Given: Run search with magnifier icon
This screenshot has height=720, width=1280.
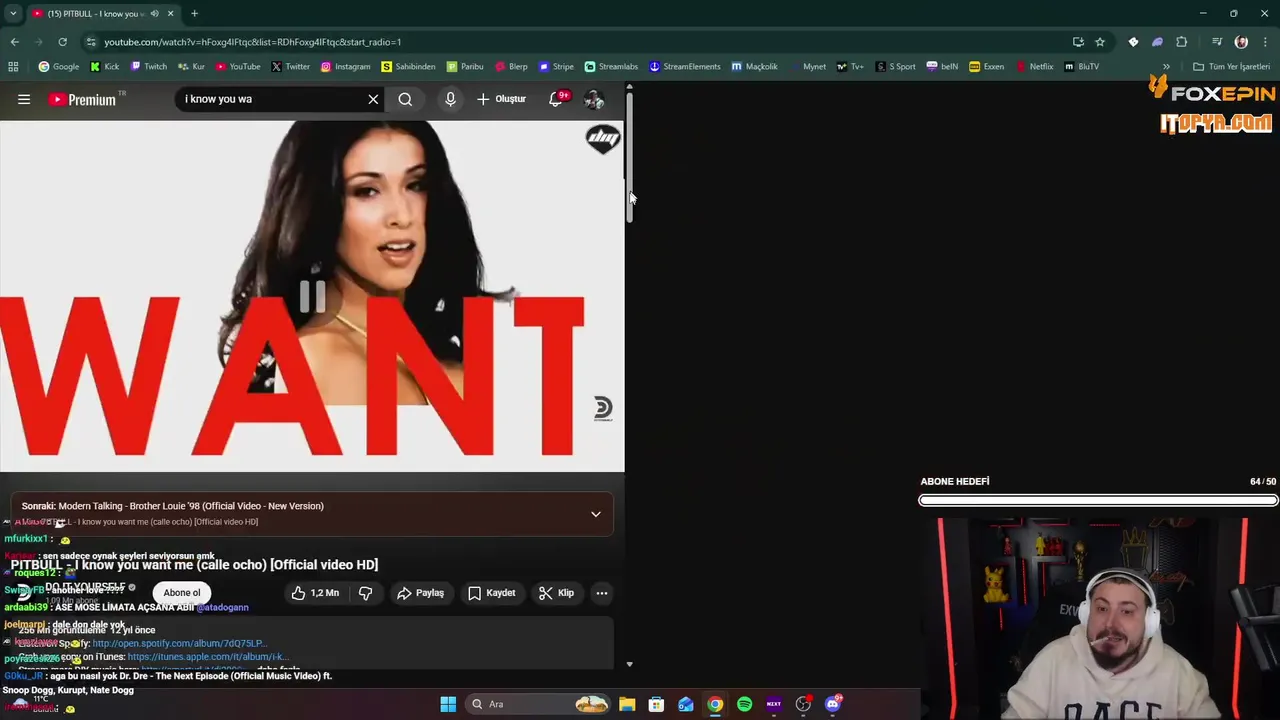Looking at the screenshot, I should (x=405, y=99).
